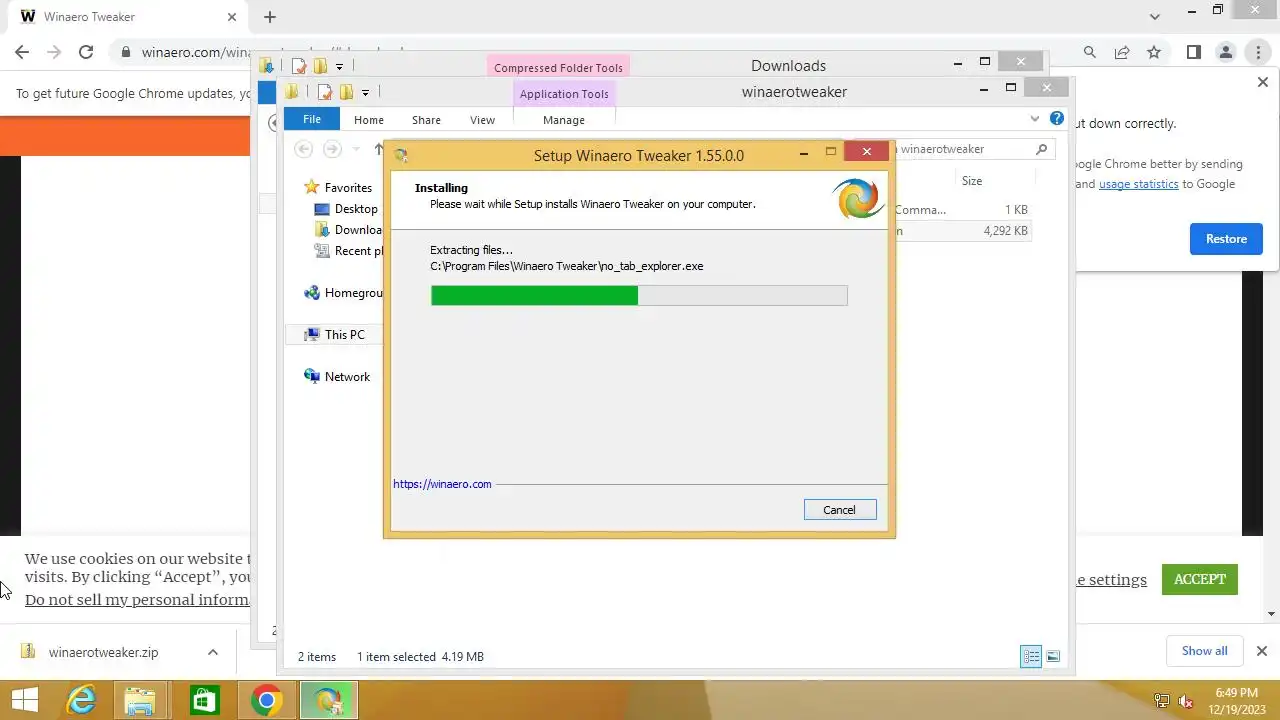Open Chrome side panel
This screenshot has width=1280, height=720.
[x=1194, y=52]
